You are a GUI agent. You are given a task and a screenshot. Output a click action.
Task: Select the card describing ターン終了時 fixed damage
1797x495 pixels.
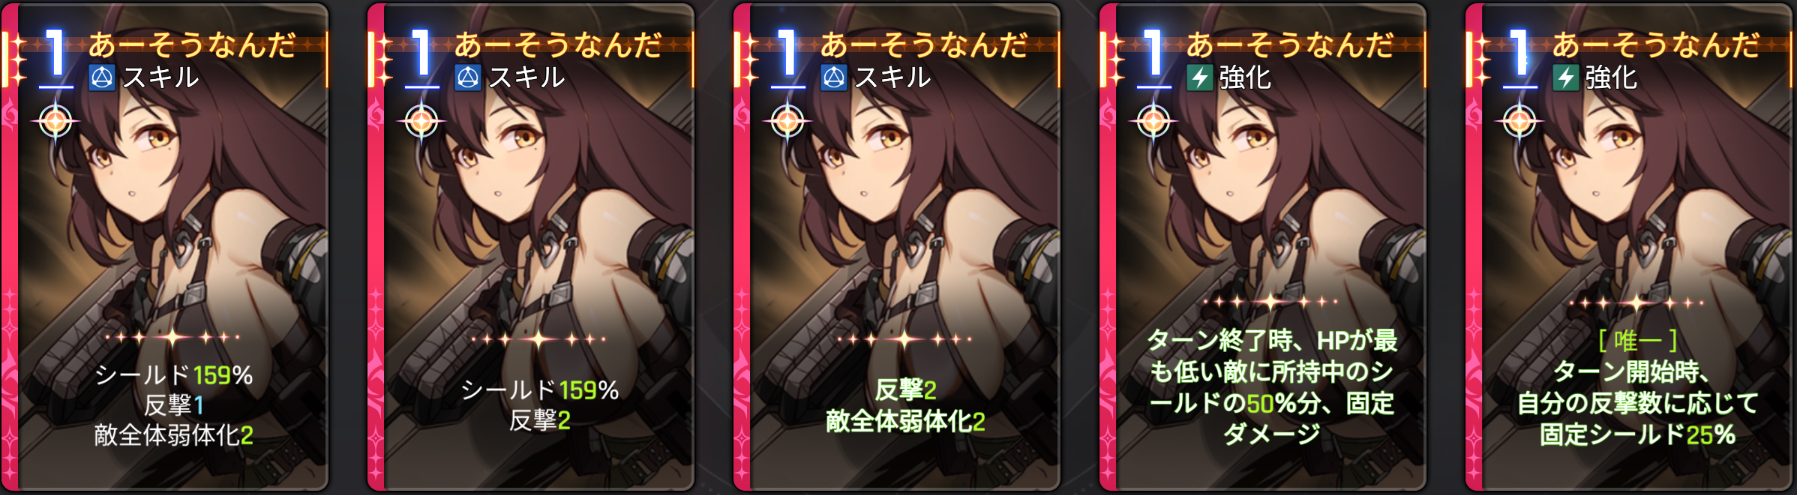(x=1265, y=247)
